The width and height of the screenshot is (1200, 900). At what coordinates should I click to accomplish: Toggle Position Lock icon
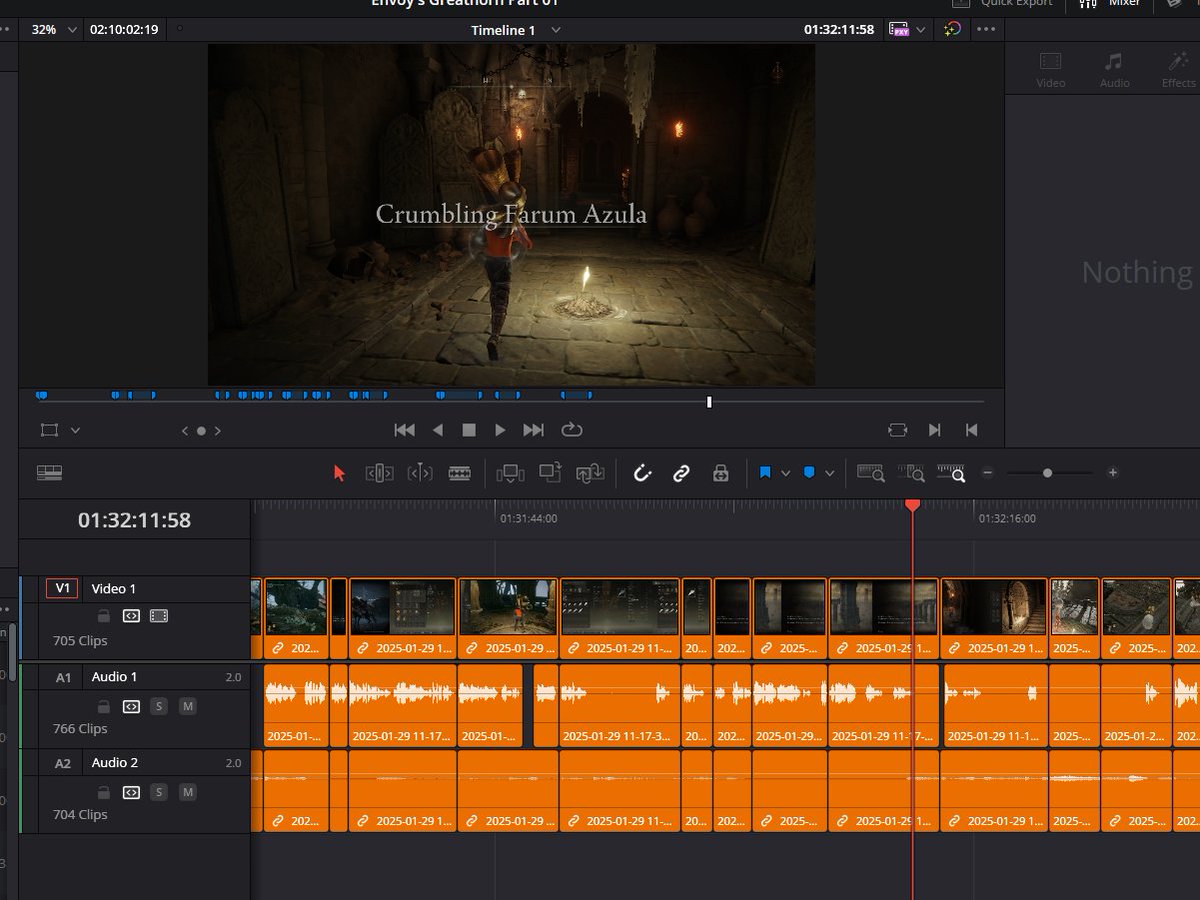pos(720,473)
